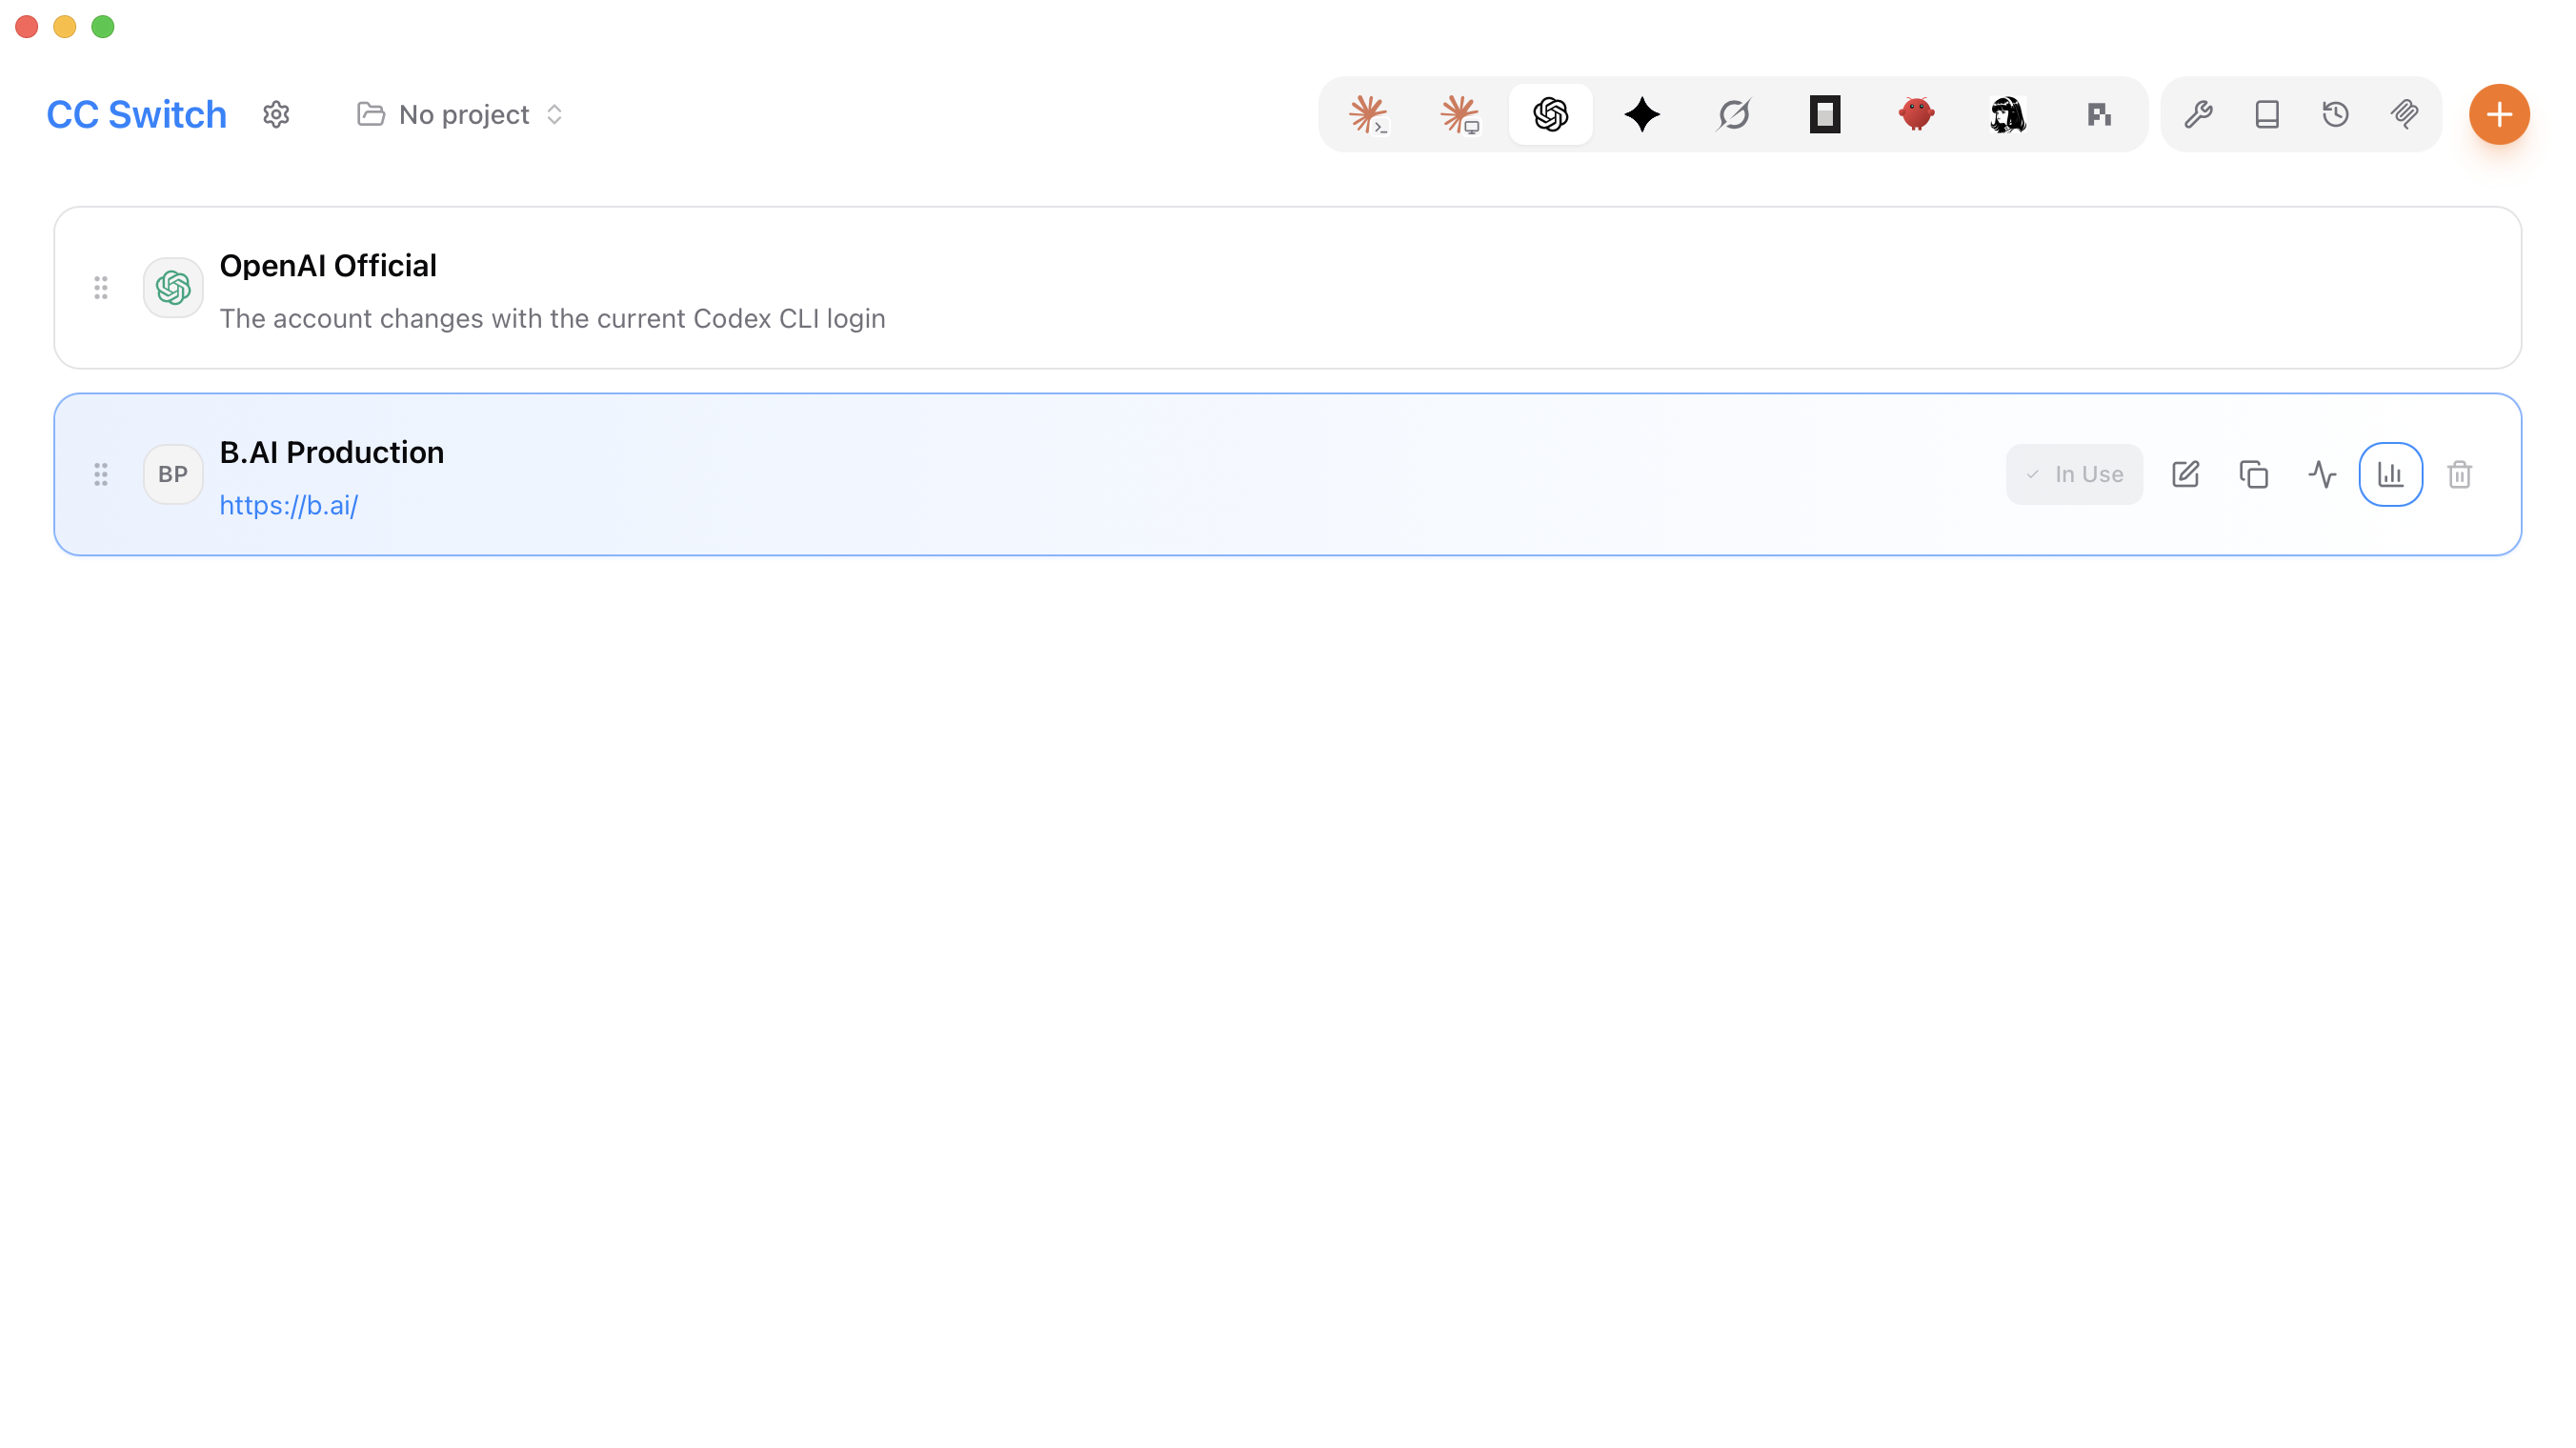This screenshot has width=2576, height=1448.
Task: Click the In Use status button
Action: (2074, 474)
